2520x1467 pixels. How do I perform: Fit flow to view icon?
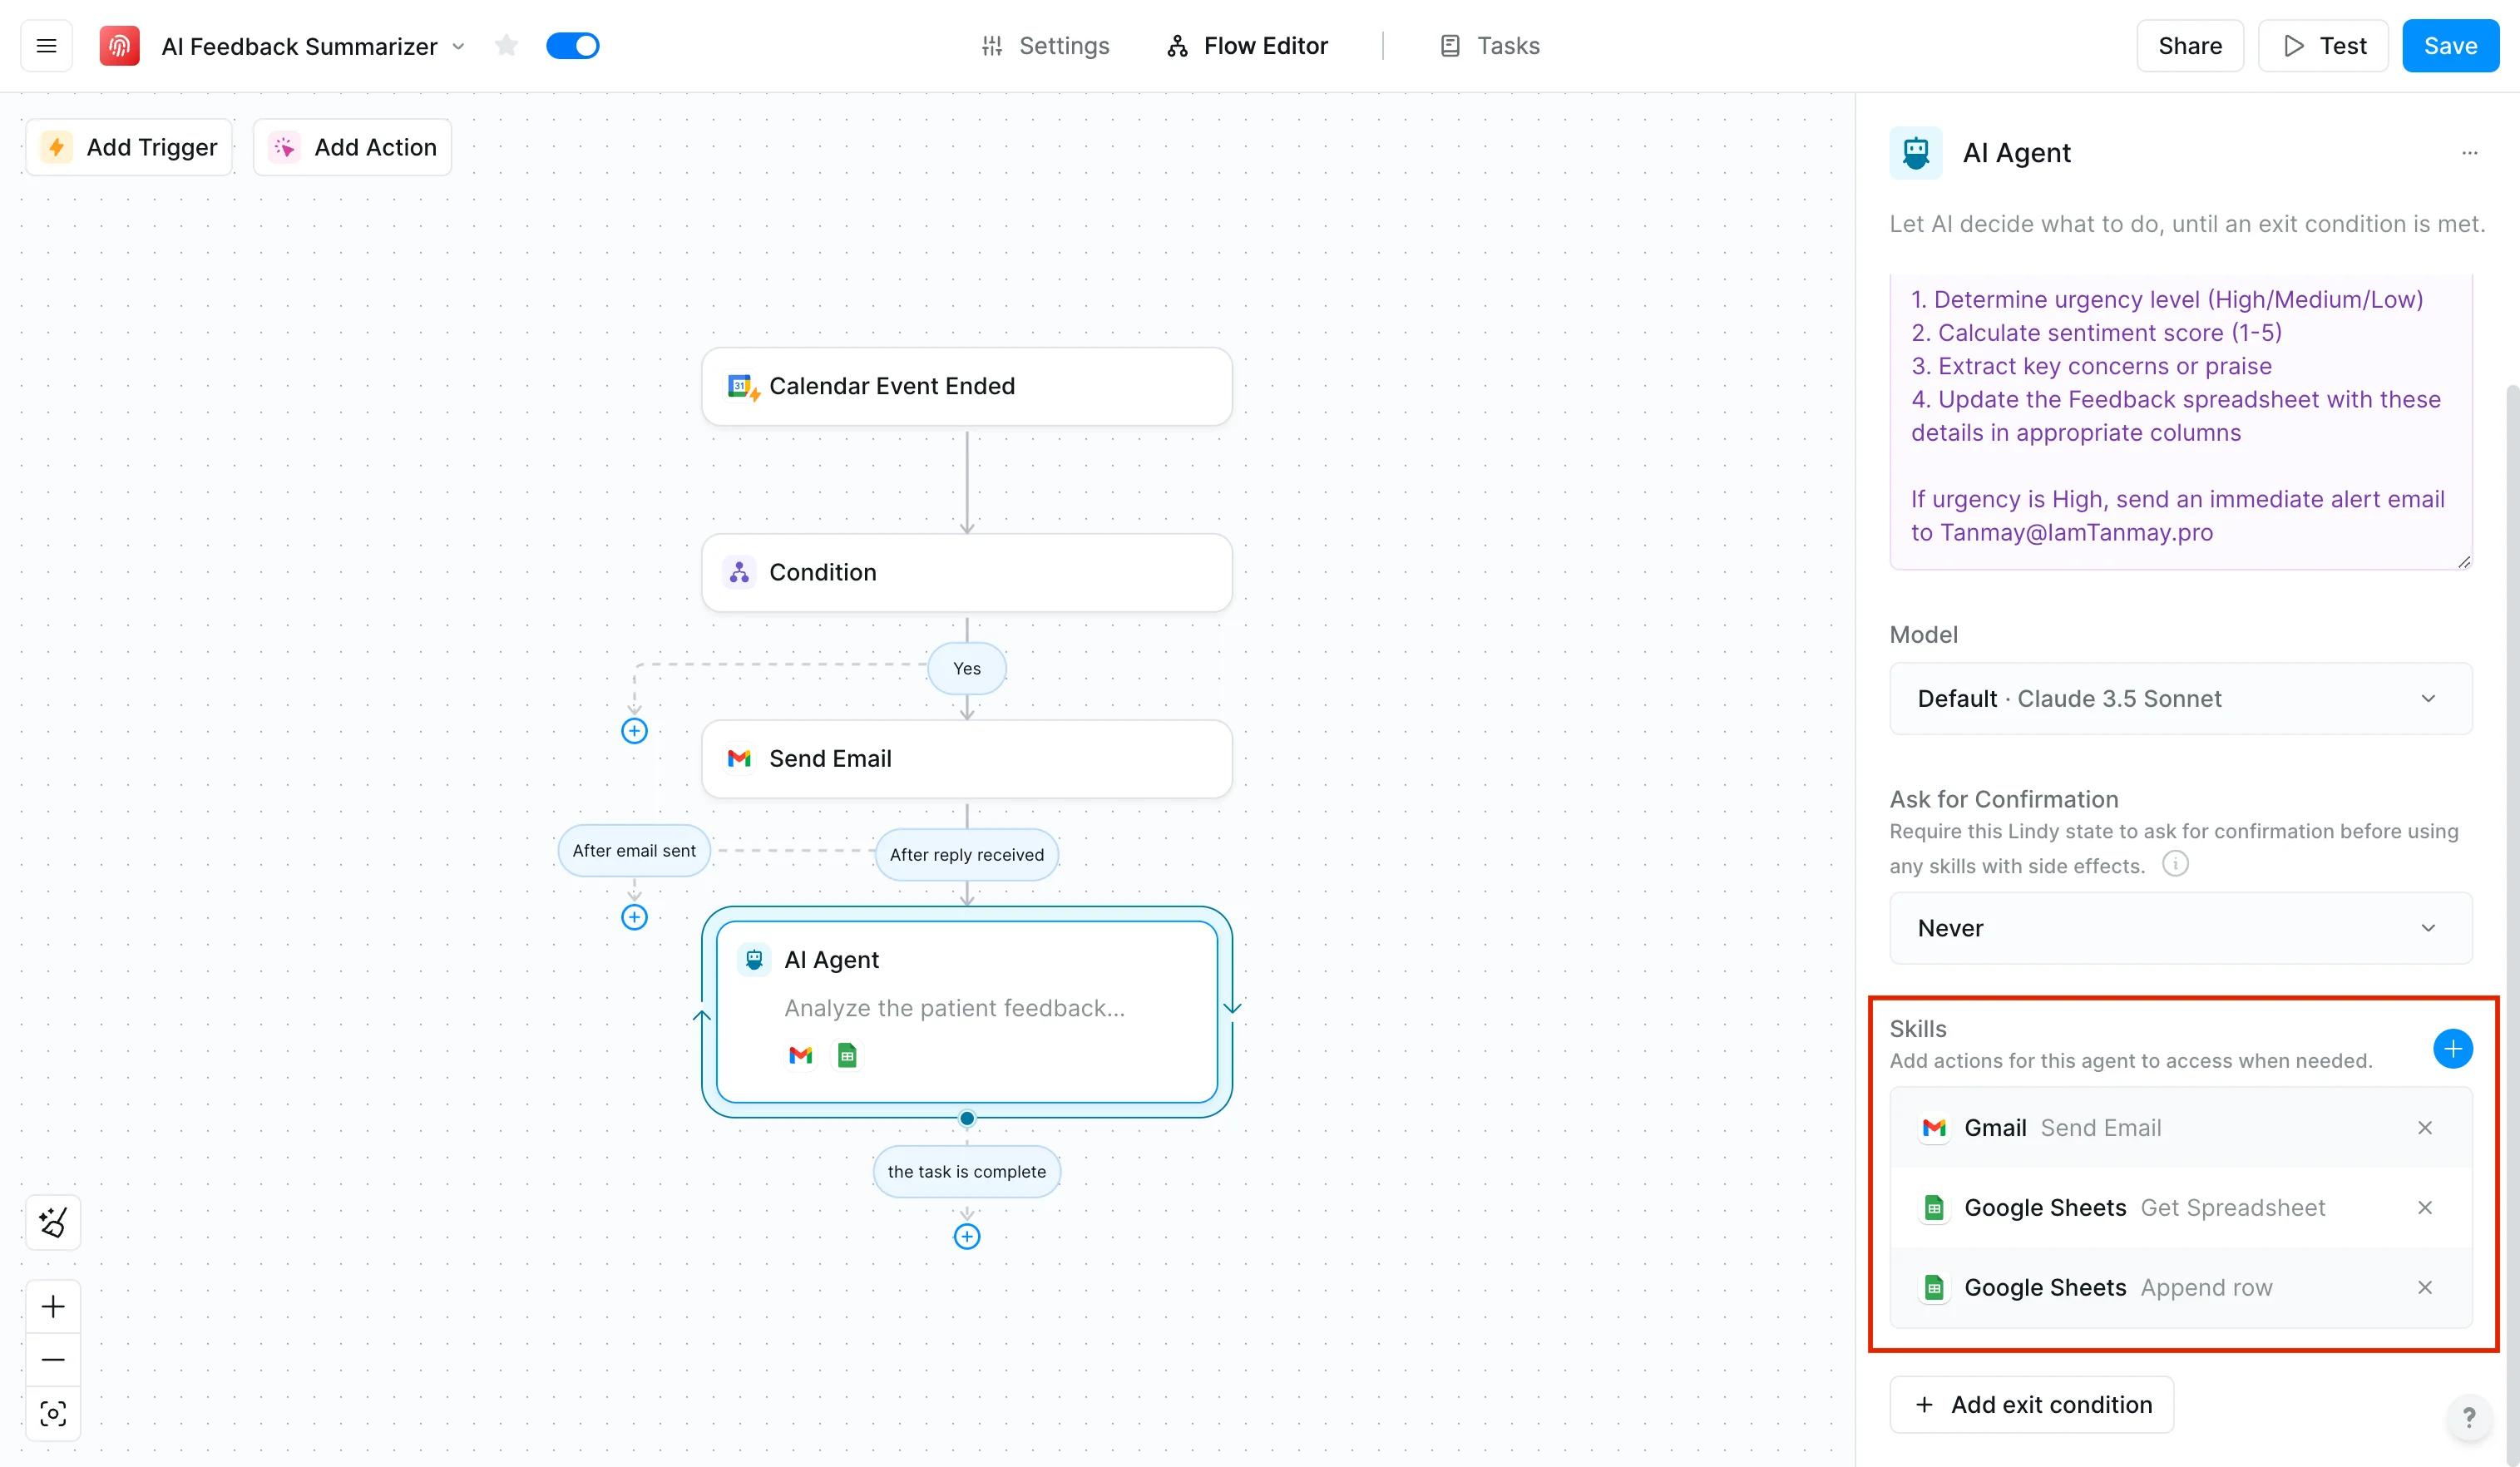click(53, 1413)
